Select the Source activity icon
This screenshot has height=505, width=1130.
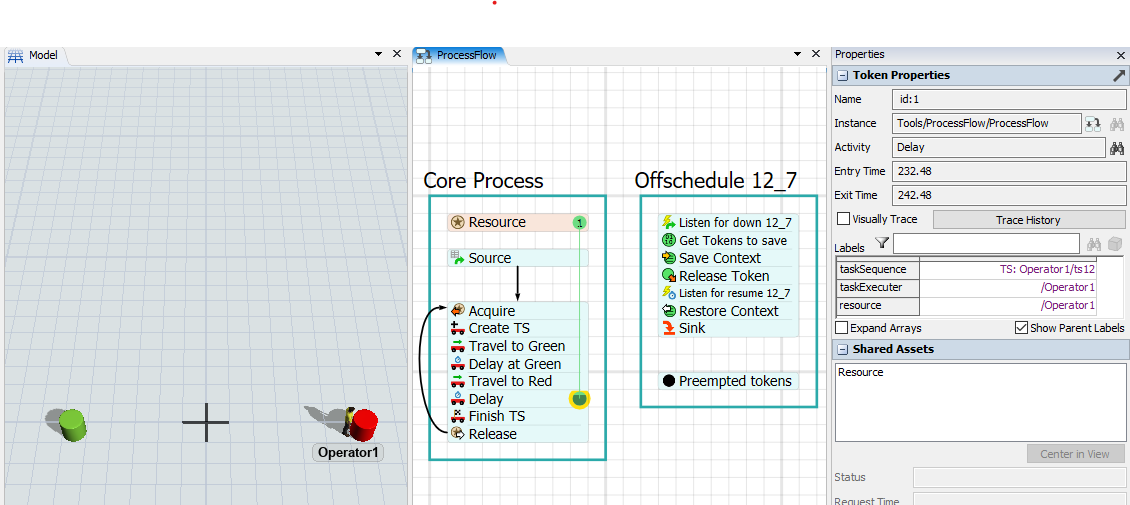[457, 258]
